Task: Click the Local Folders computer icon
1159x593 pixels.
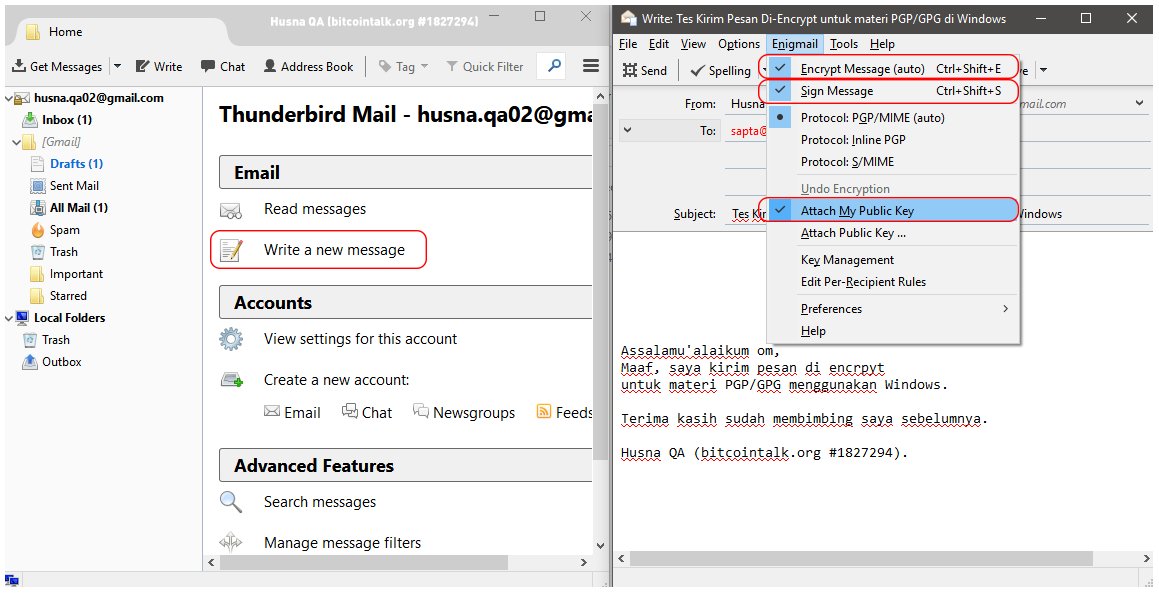Action: point(23,318)
